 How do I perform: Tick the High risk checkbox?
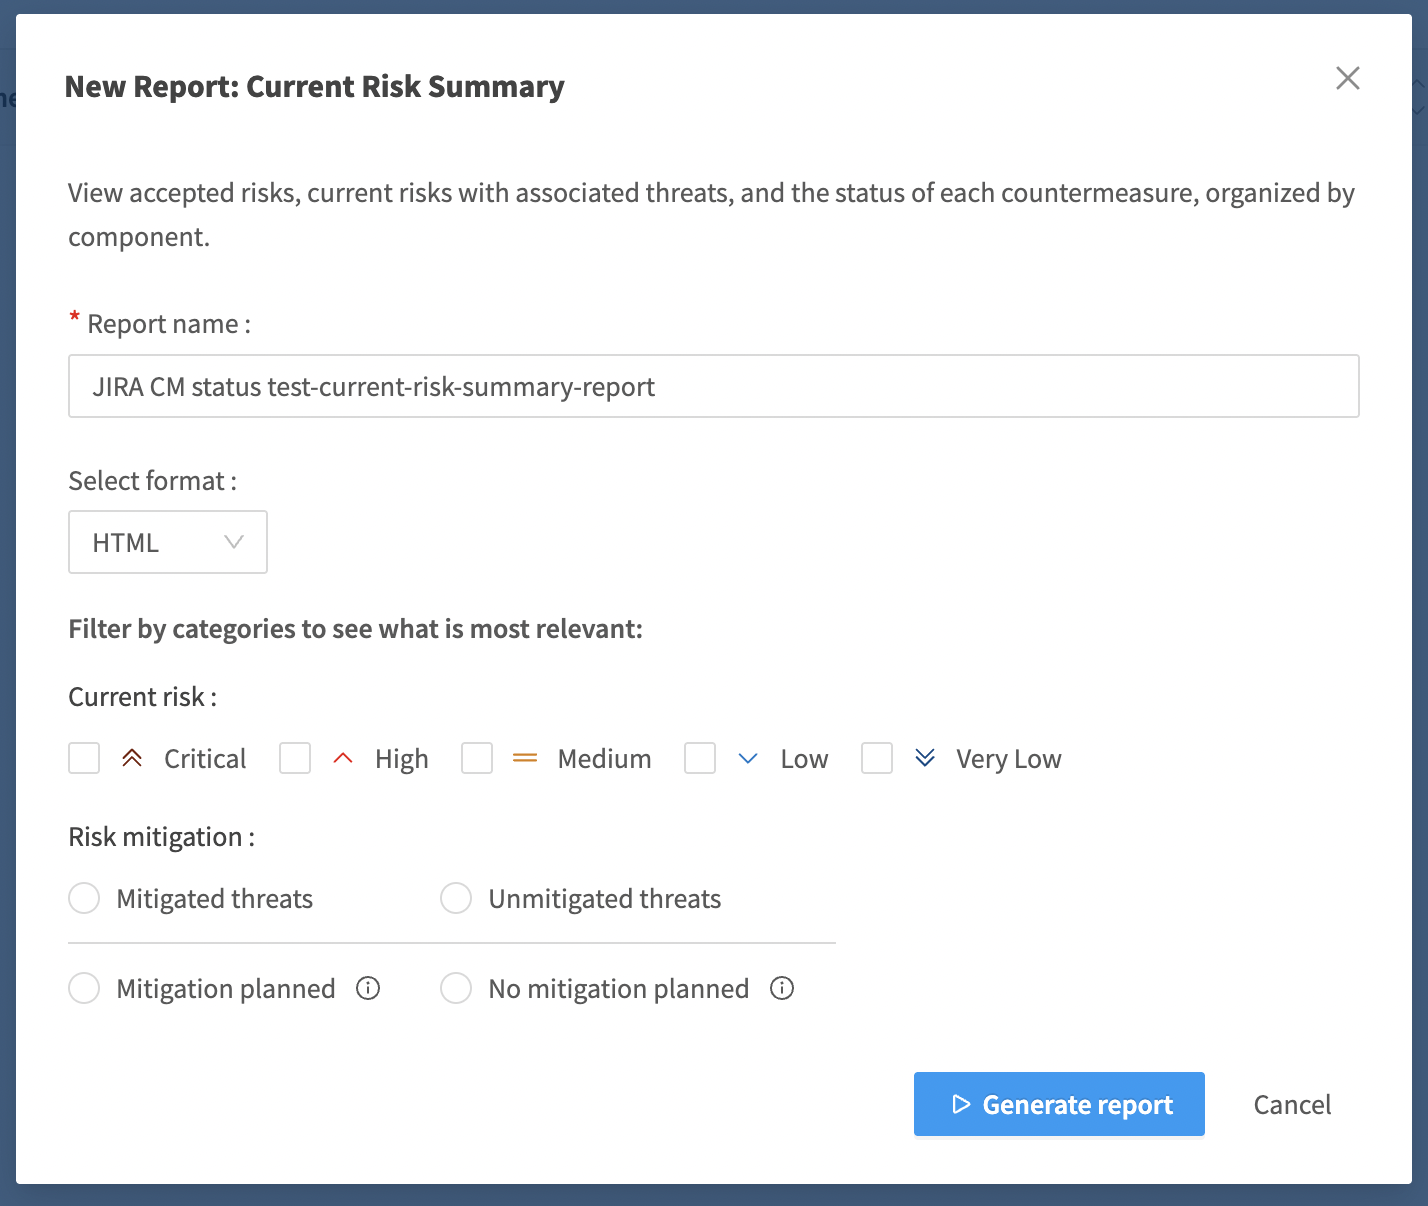(x=295, y=758)
